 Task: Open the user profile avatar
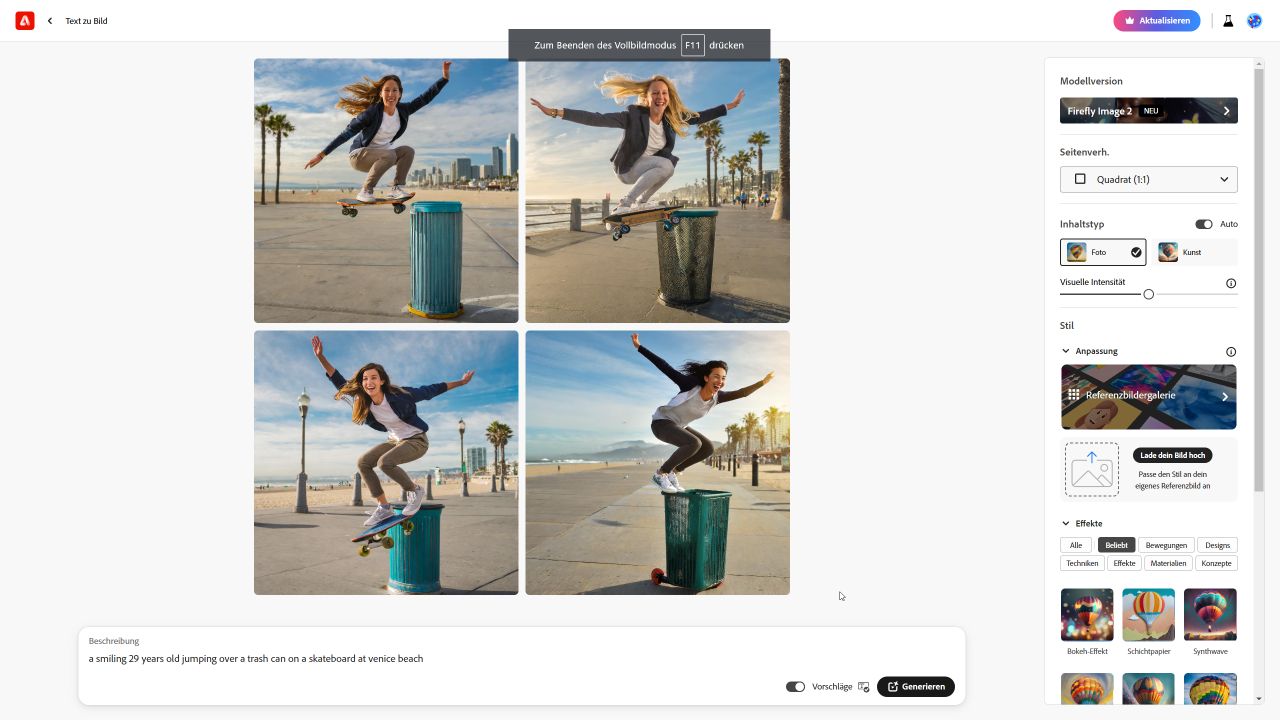click(1254, 21)
